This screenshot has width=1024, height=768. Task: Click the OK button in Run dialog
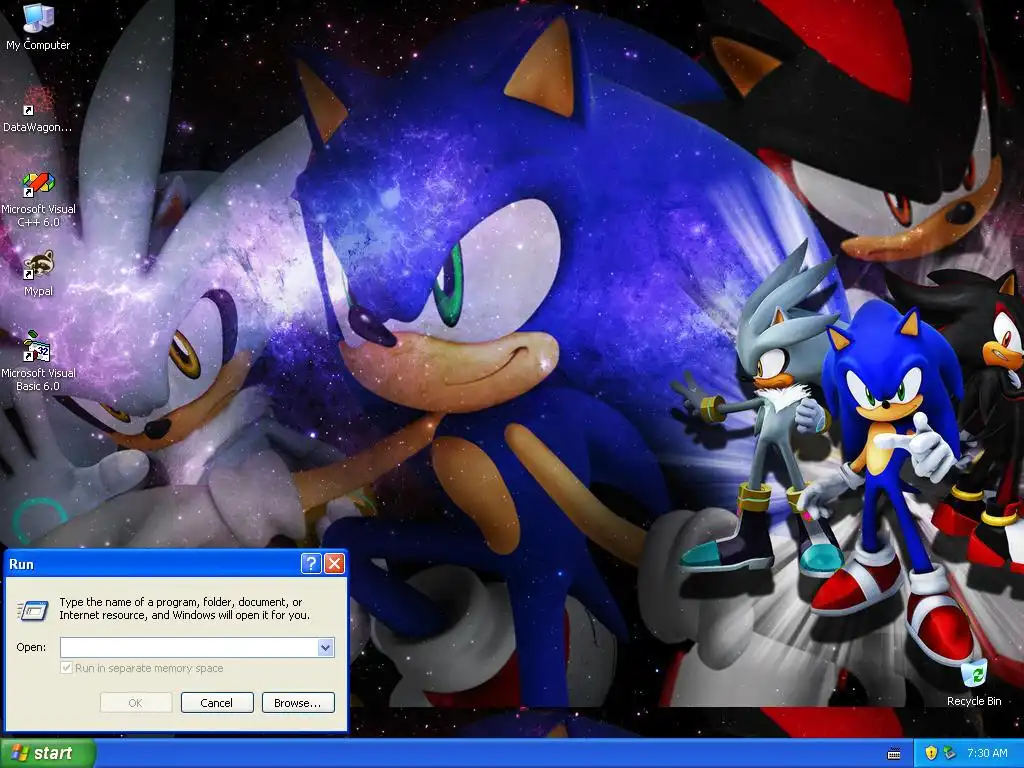136,703
